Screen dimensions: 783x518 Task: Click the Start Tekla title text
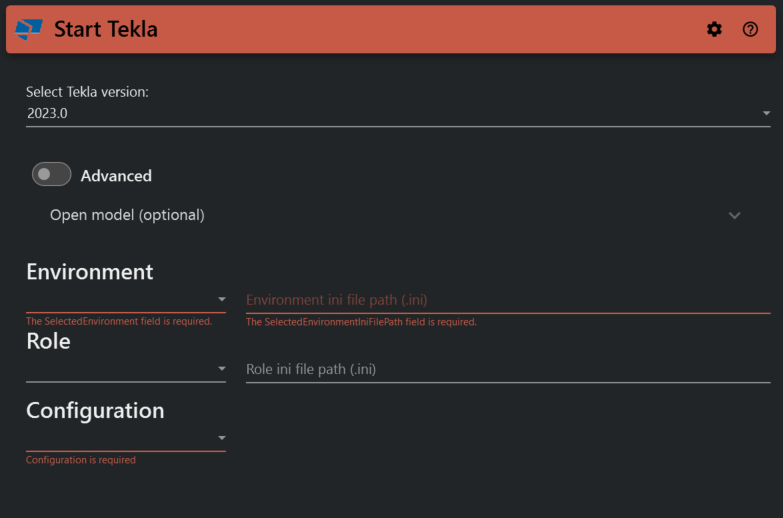(105, 30)
